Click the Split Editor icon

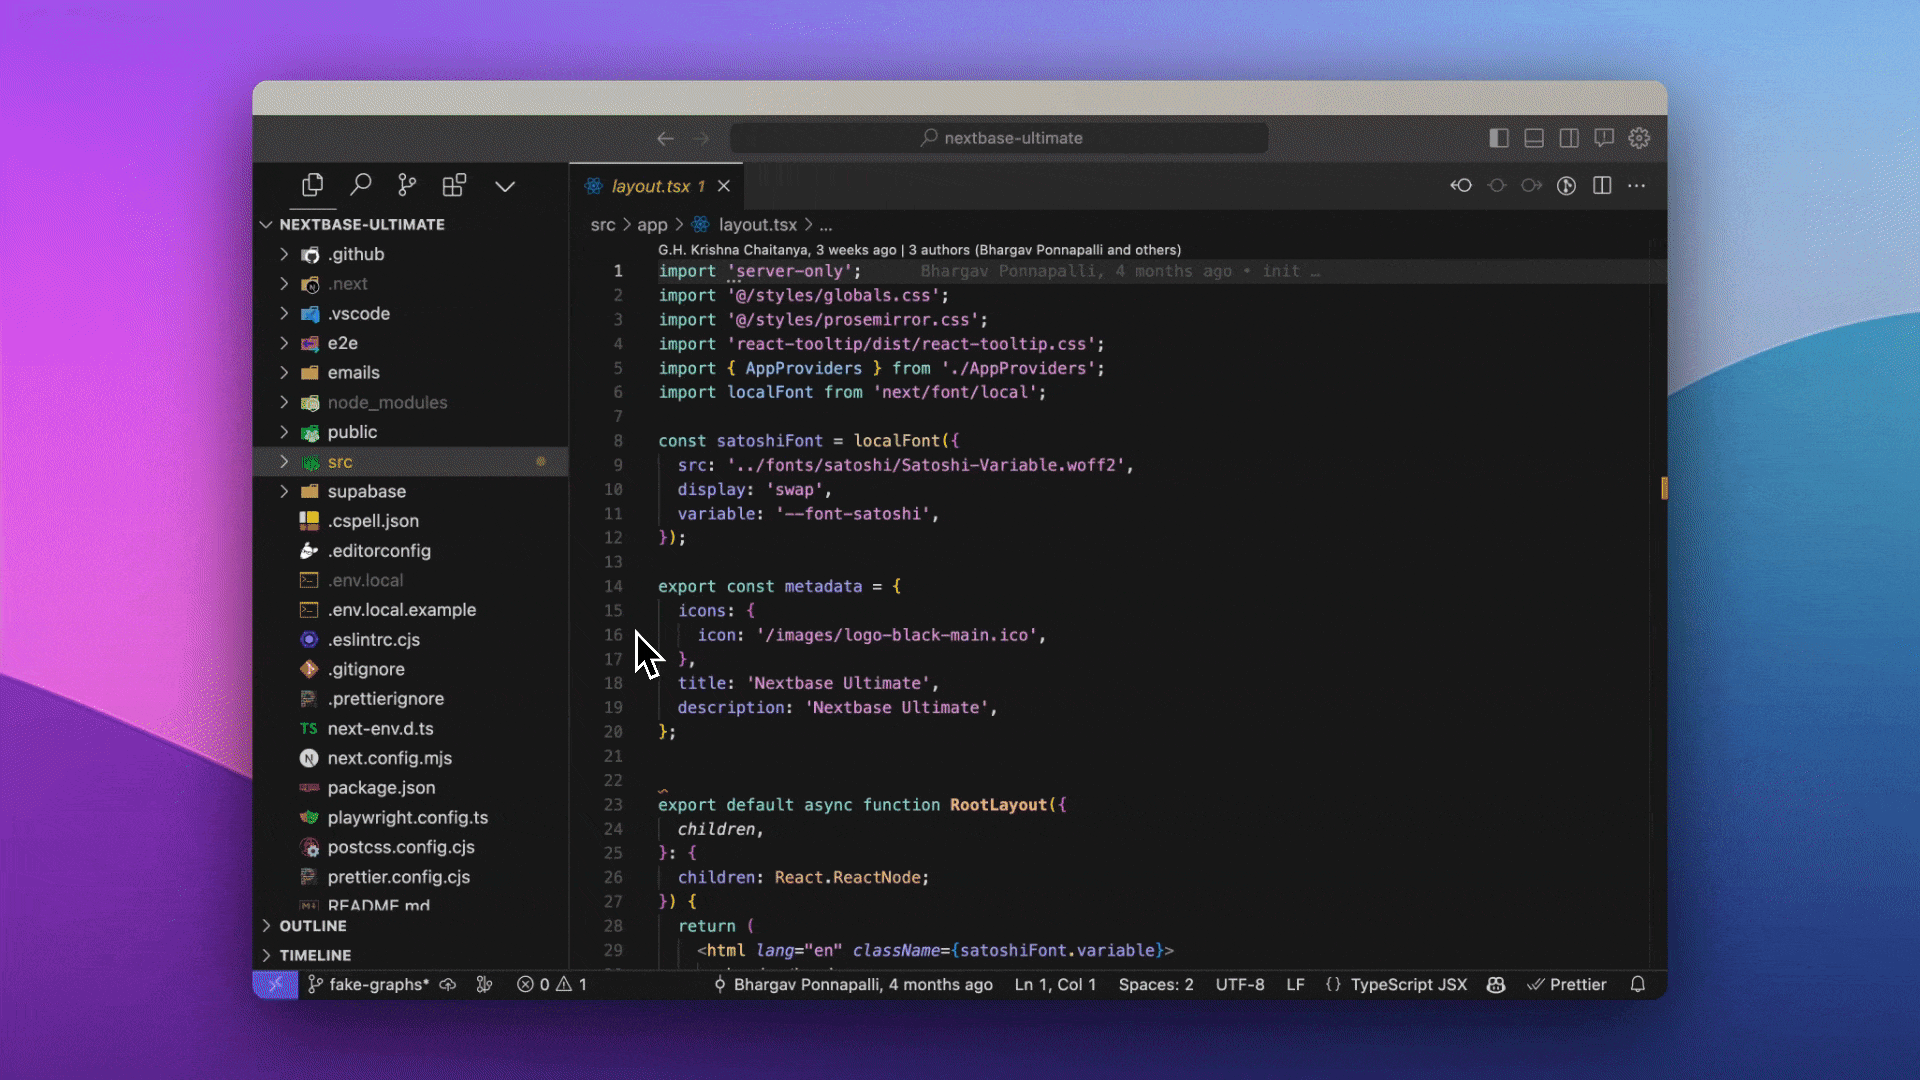point(1602,185)
